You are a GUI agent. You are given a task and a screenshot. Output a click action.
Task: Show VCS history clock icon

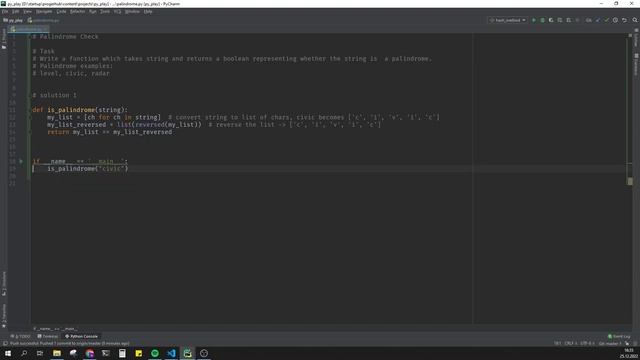coord(615,20)
